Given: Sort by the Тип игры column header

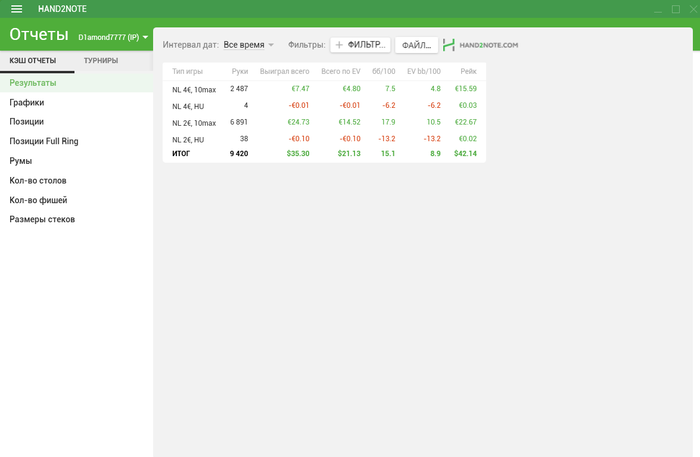Looking at the screenshot, I should (x=188, y=71).
